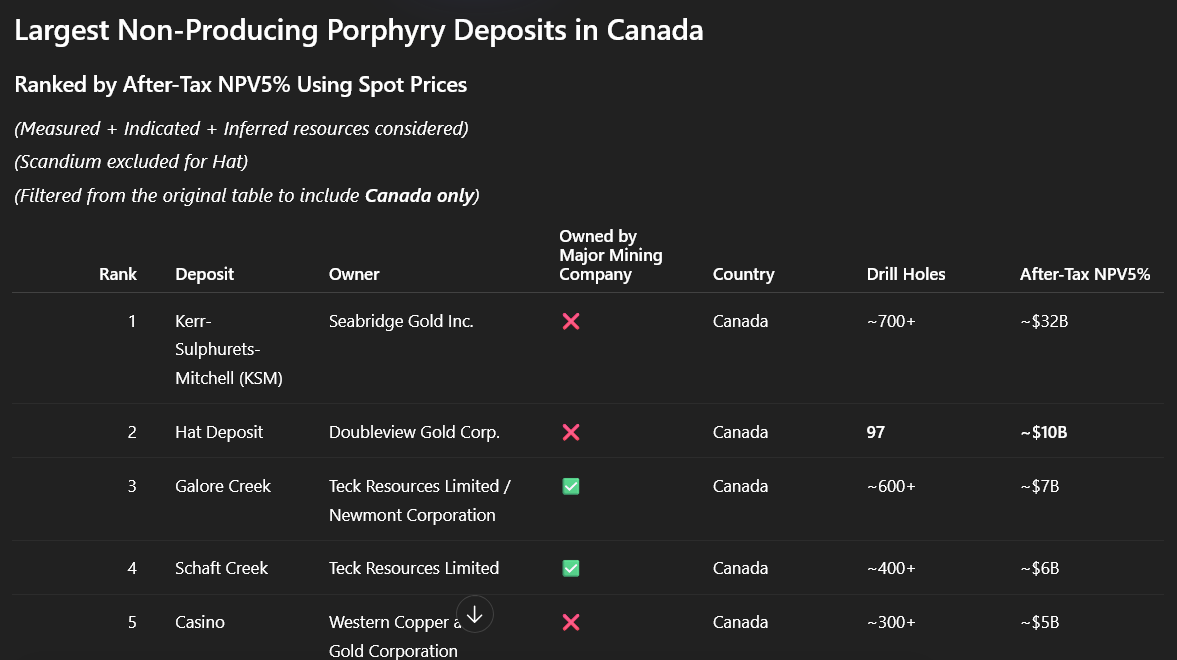The height and width of the screenshot is (660, 1177).
Task: Click the bold 97 drill holes value
Action: (876, 432)
